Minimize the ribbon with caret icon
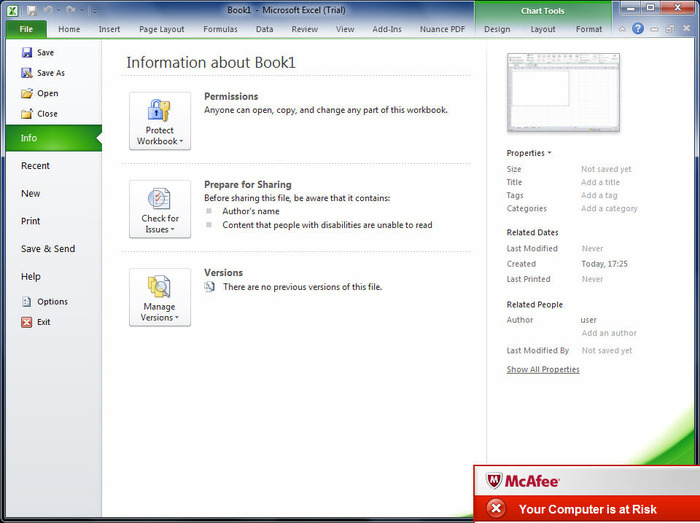Viewport: 700px width, 523px height. (622, 29)
